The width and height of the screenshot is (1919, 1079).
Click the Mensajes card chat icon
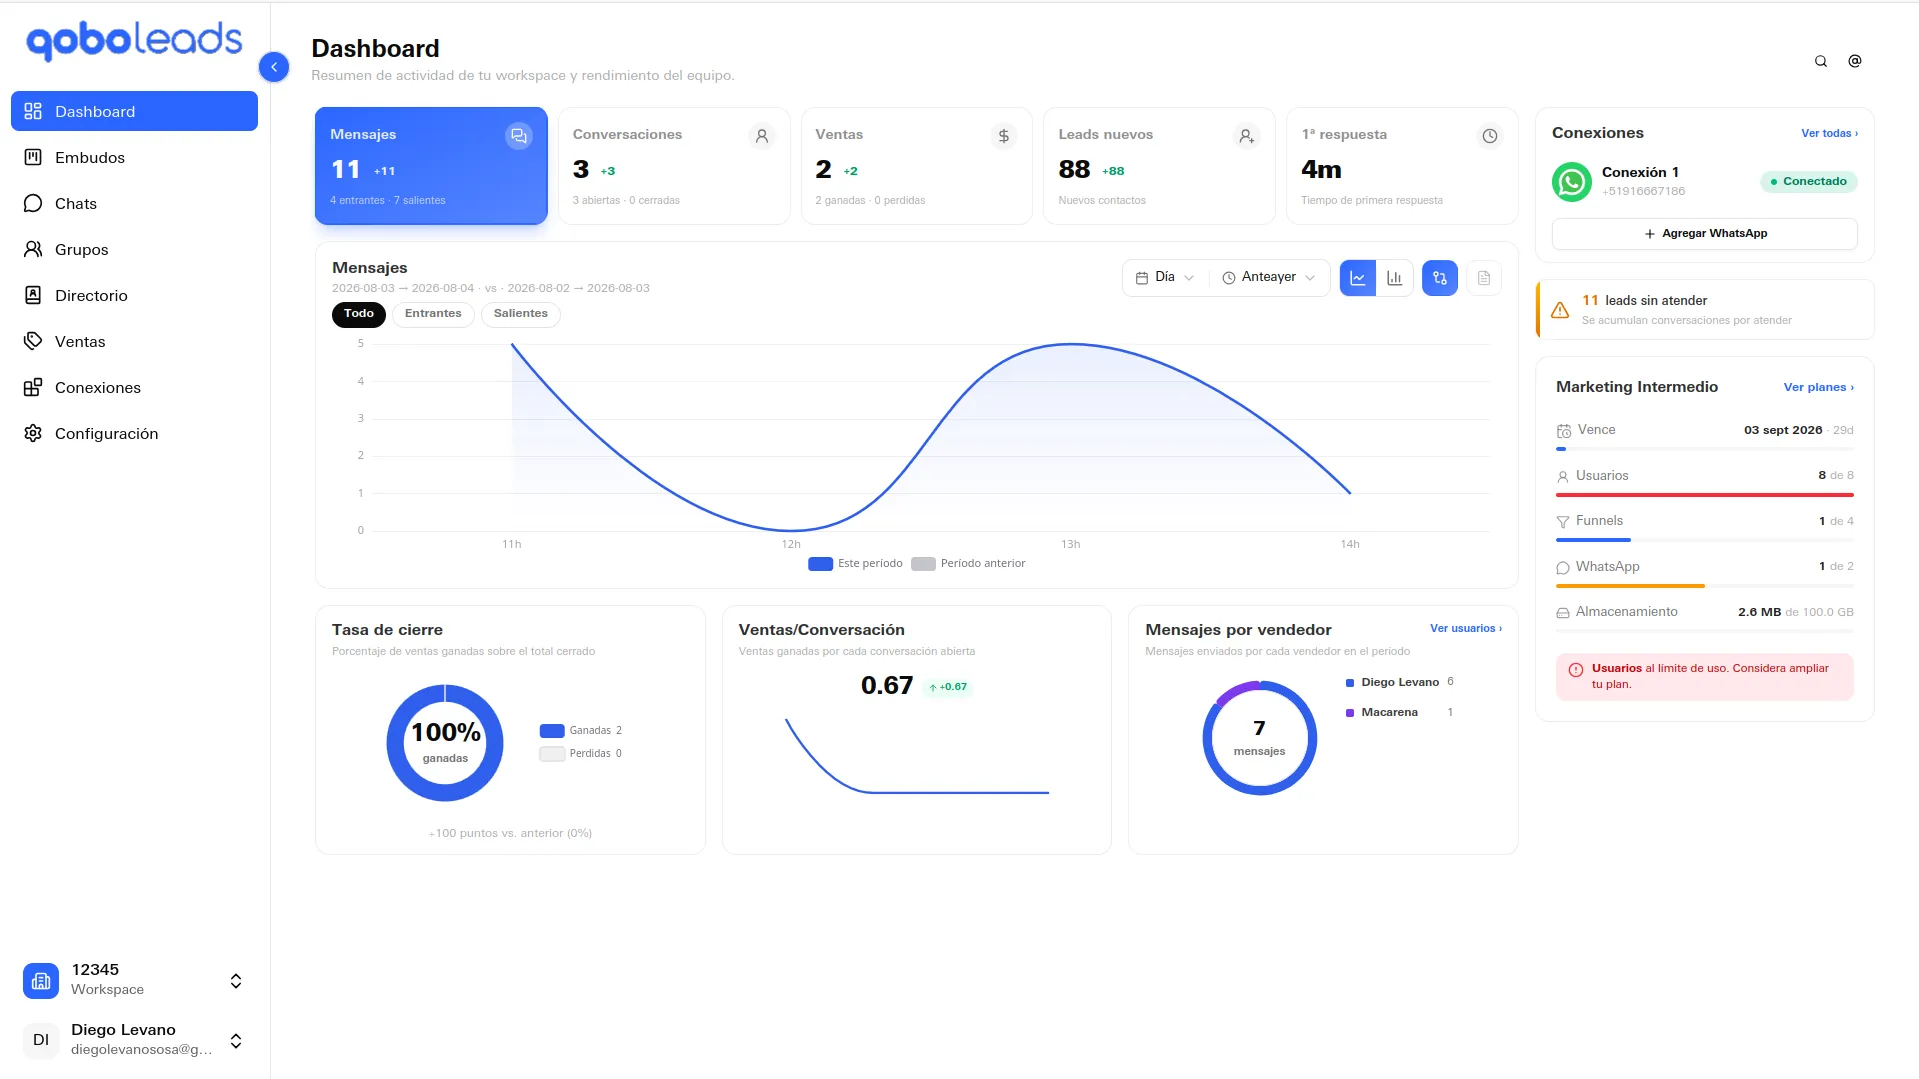coord(518,136)
